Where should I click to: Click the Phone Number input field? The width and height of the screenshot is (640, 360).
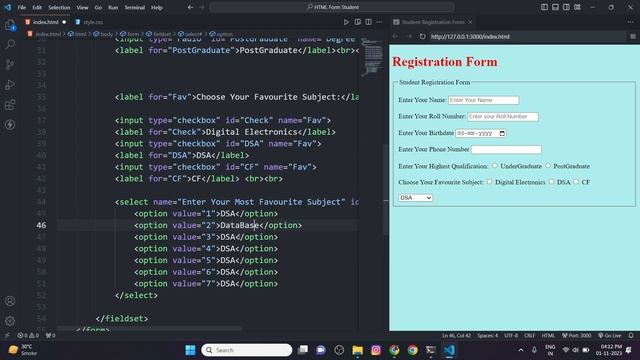pyautogui.click(x=506, y=149)
